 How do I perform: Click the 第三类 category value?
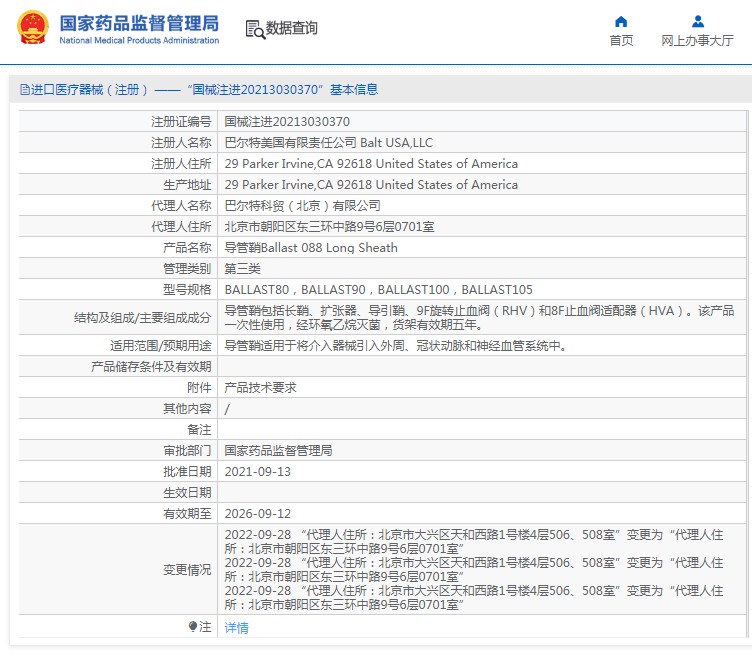[242, 269]
